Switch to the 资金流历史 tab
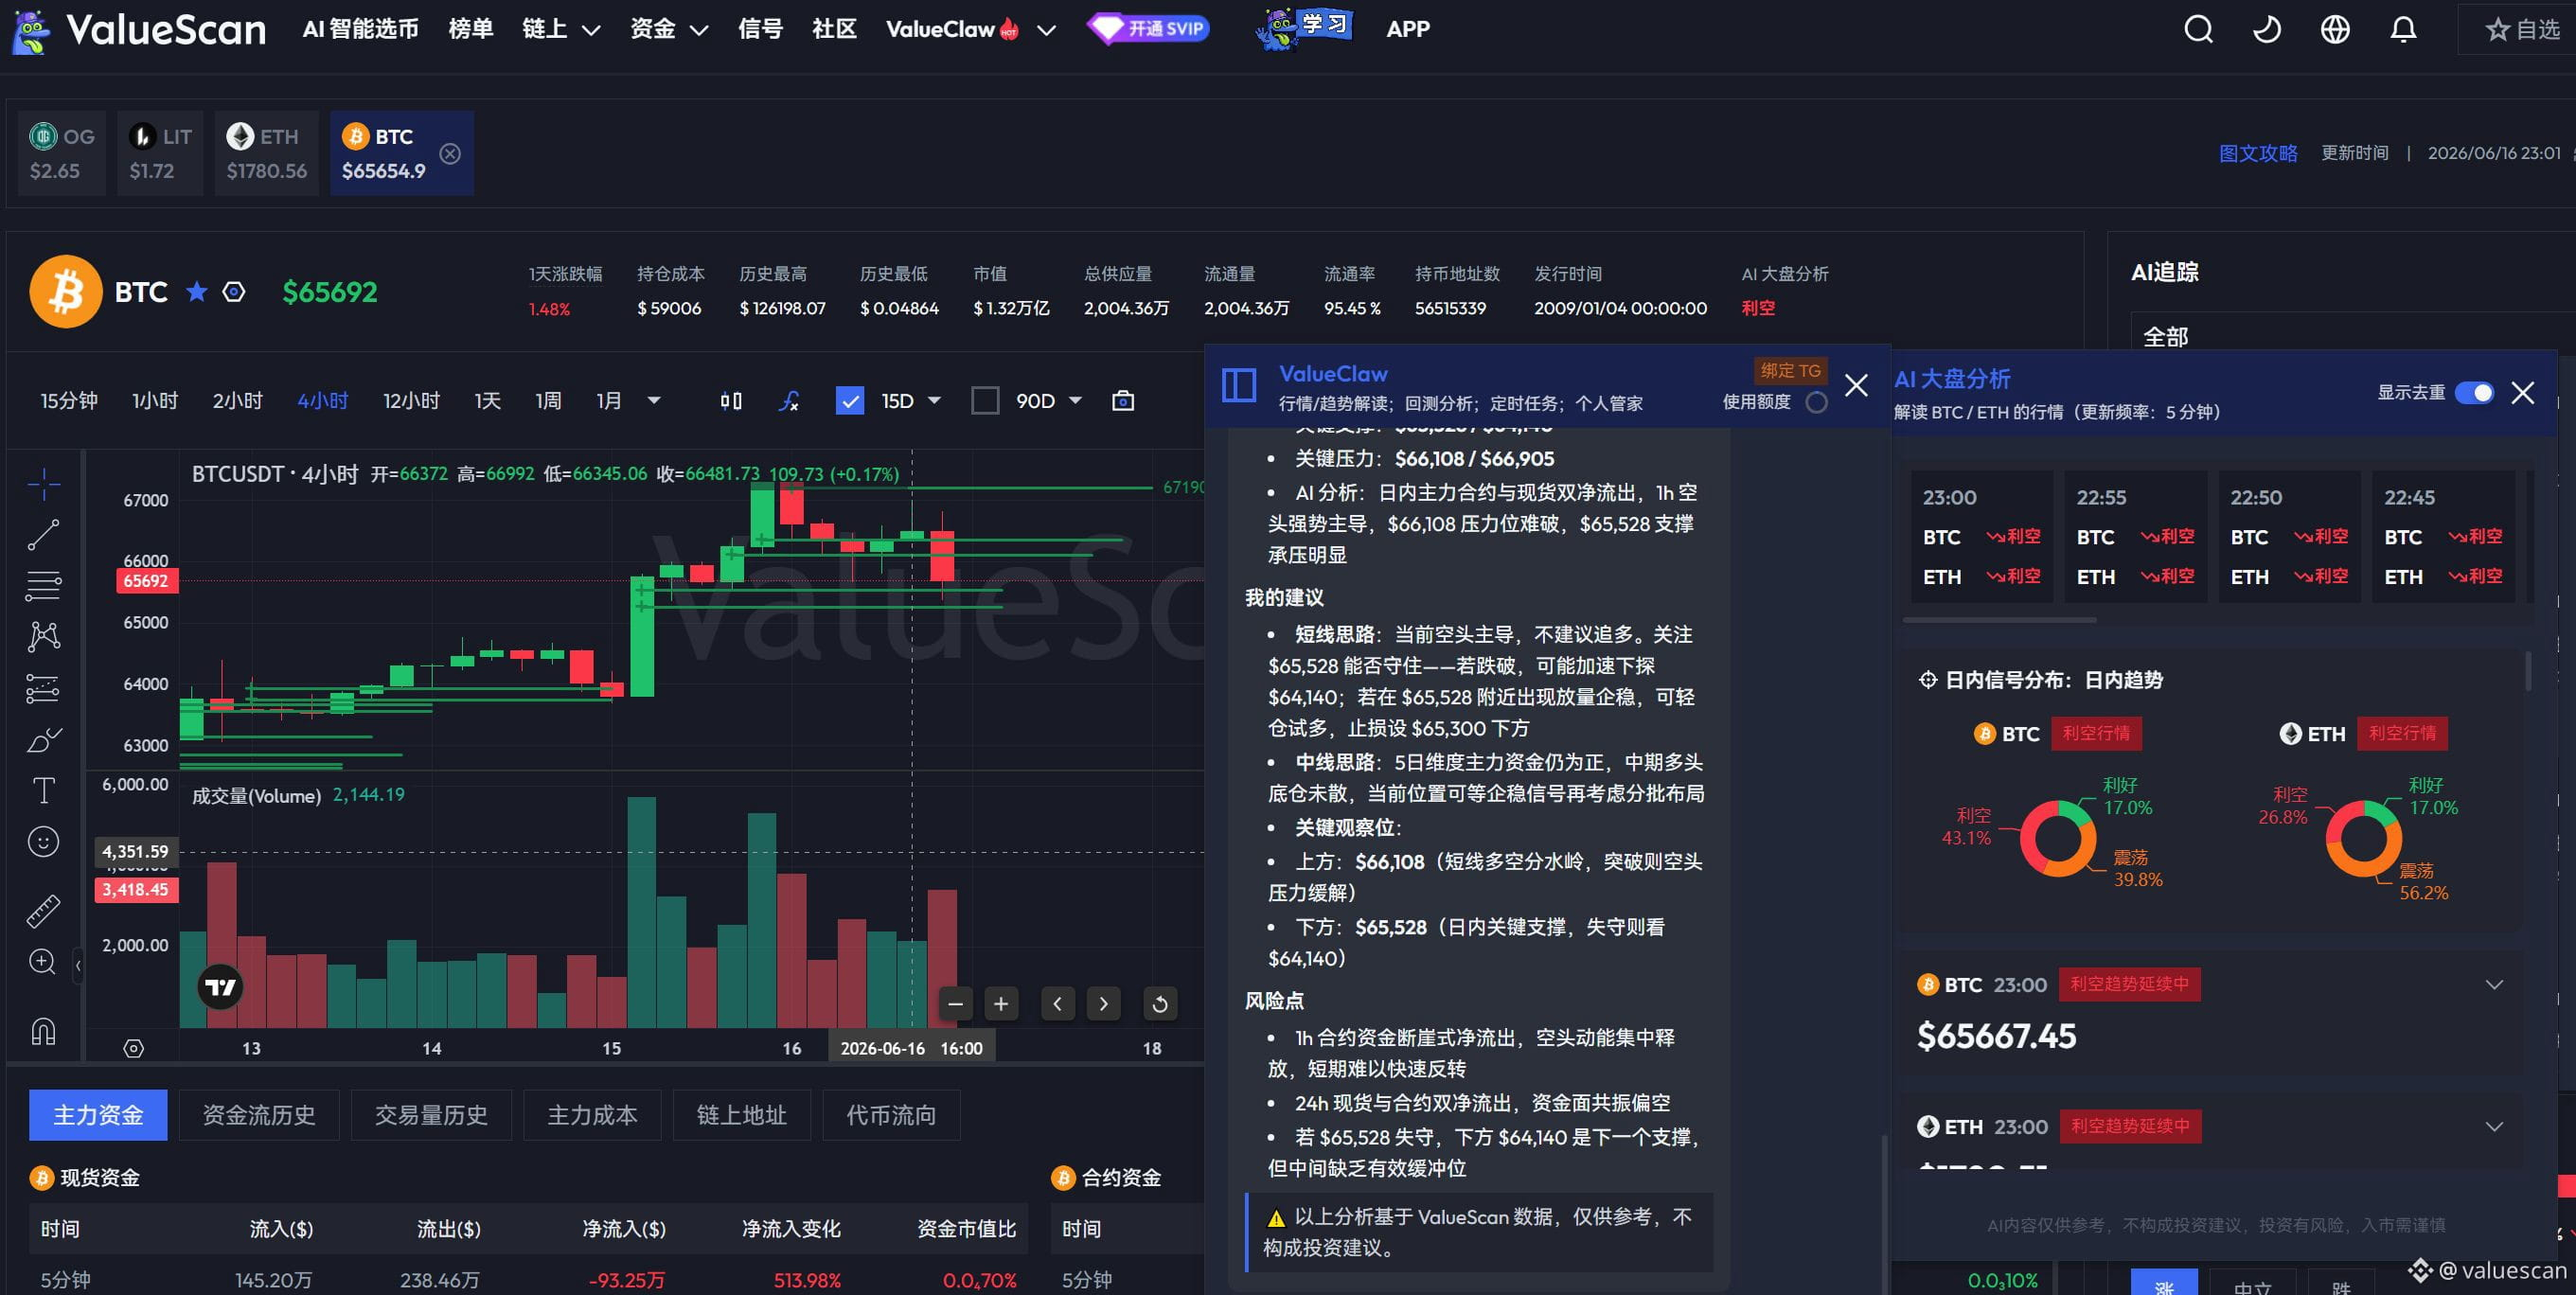2576x1295 pixels. [259, 1115]
